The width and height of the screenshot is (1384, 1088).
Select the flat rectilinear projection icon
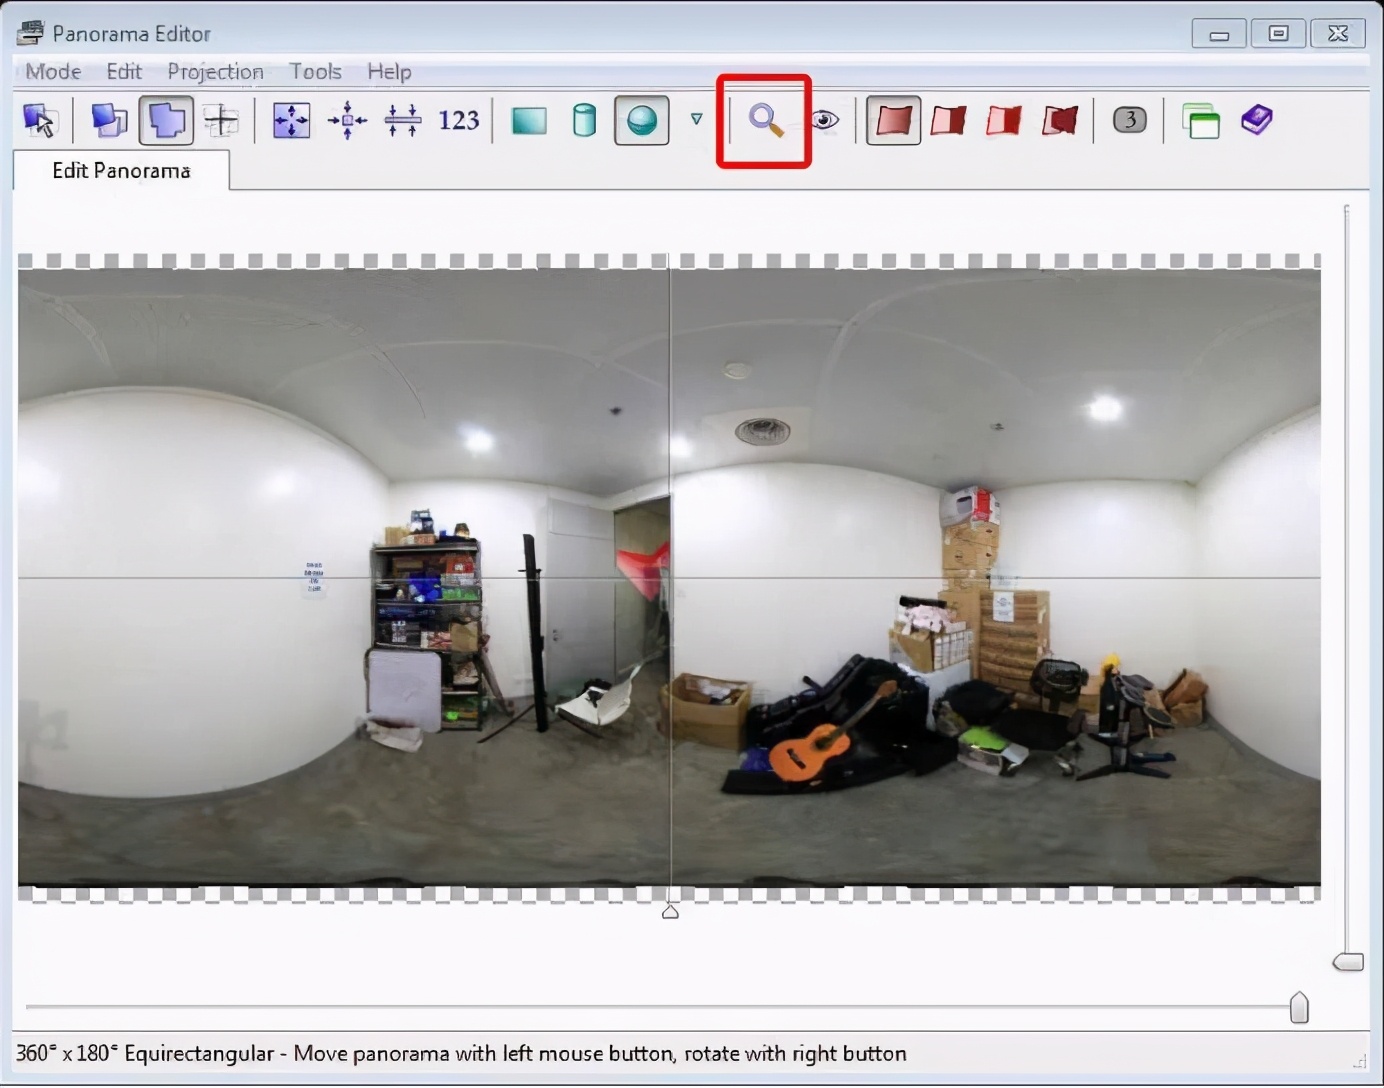coord(529,121)
